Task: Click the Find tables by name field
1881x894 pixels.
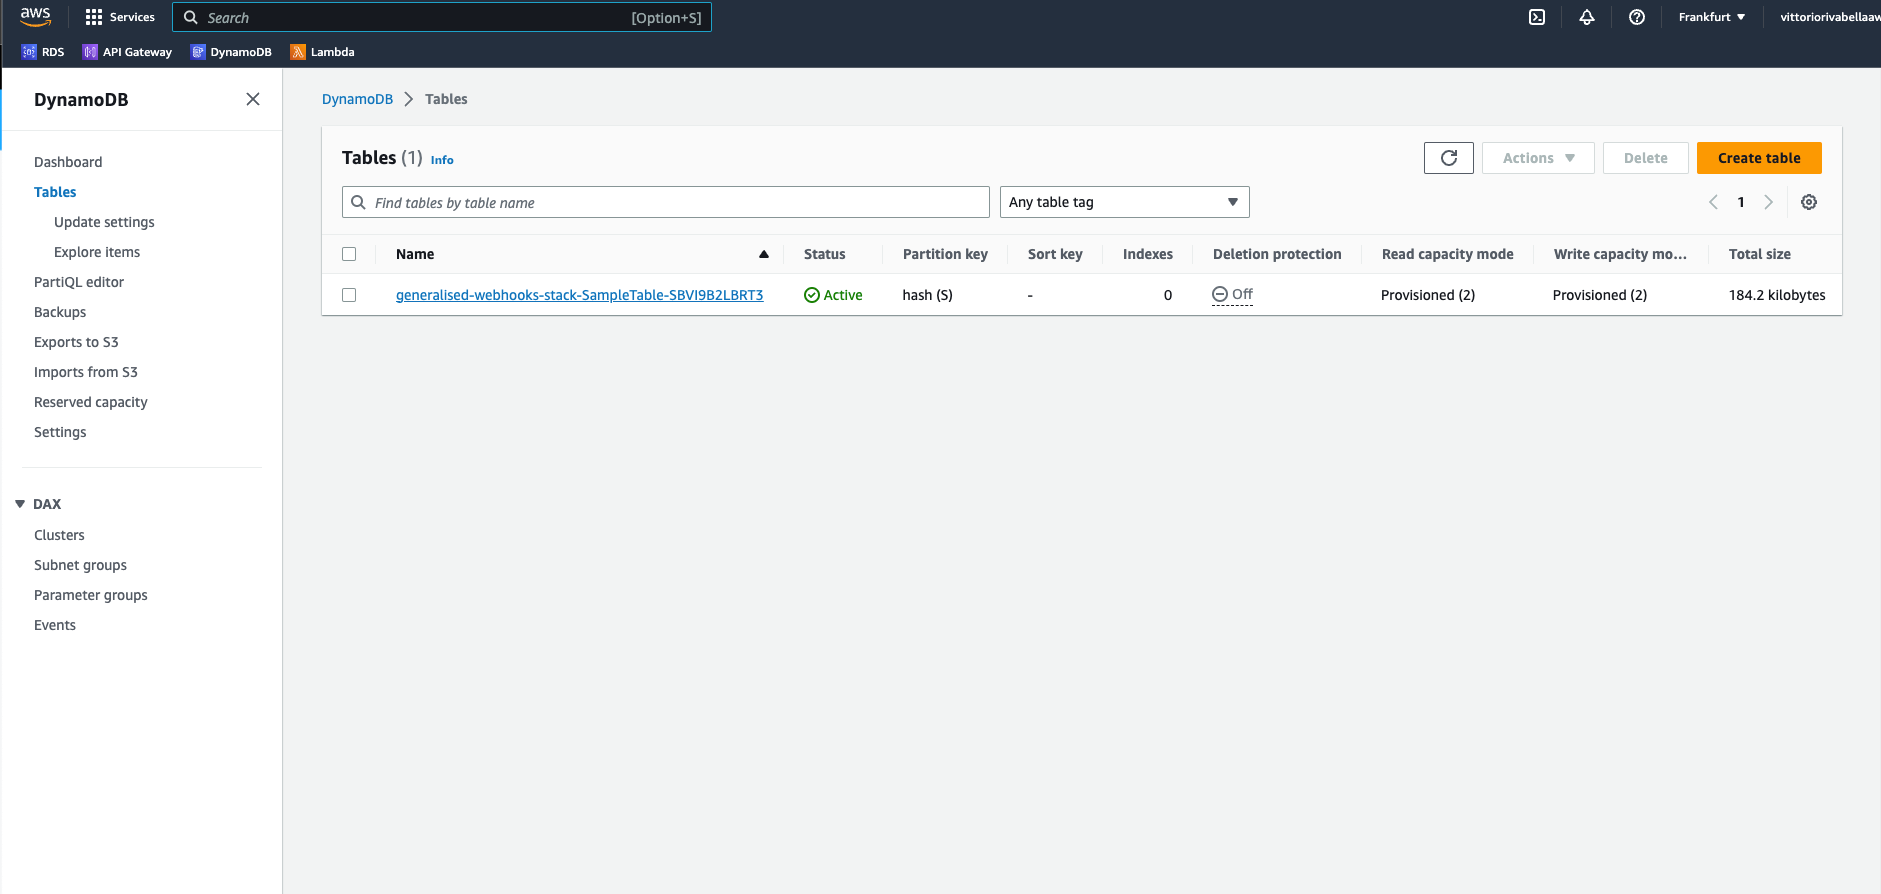Action: pos(665,202)
